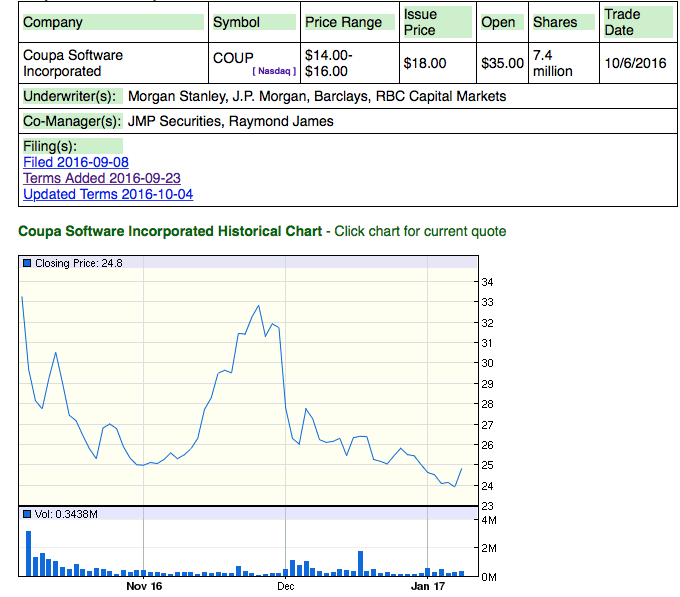The width and height of the screenshot is (680, 597).
Task: Click the Co-Manager(s) label
Action: coord(72,121)
